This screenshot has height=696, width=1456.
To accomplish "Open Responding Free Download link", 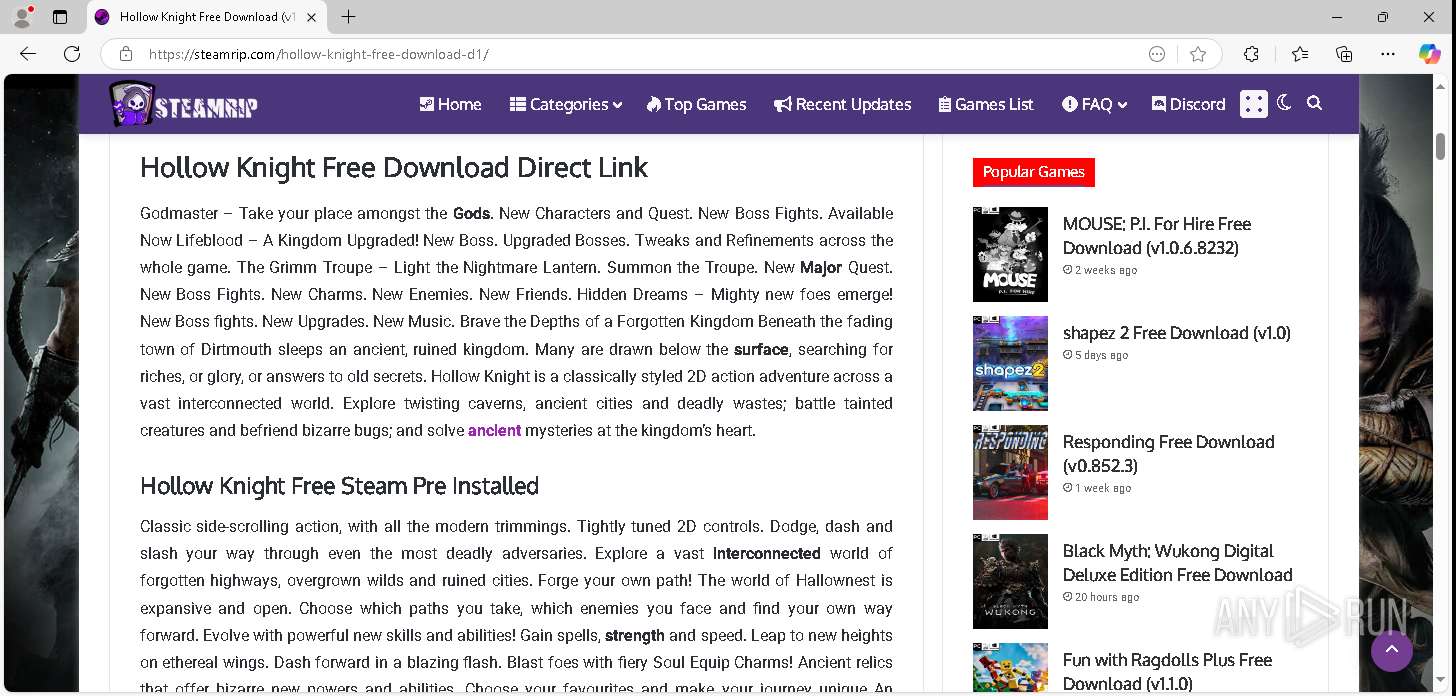I will [x=1169, y=454].
